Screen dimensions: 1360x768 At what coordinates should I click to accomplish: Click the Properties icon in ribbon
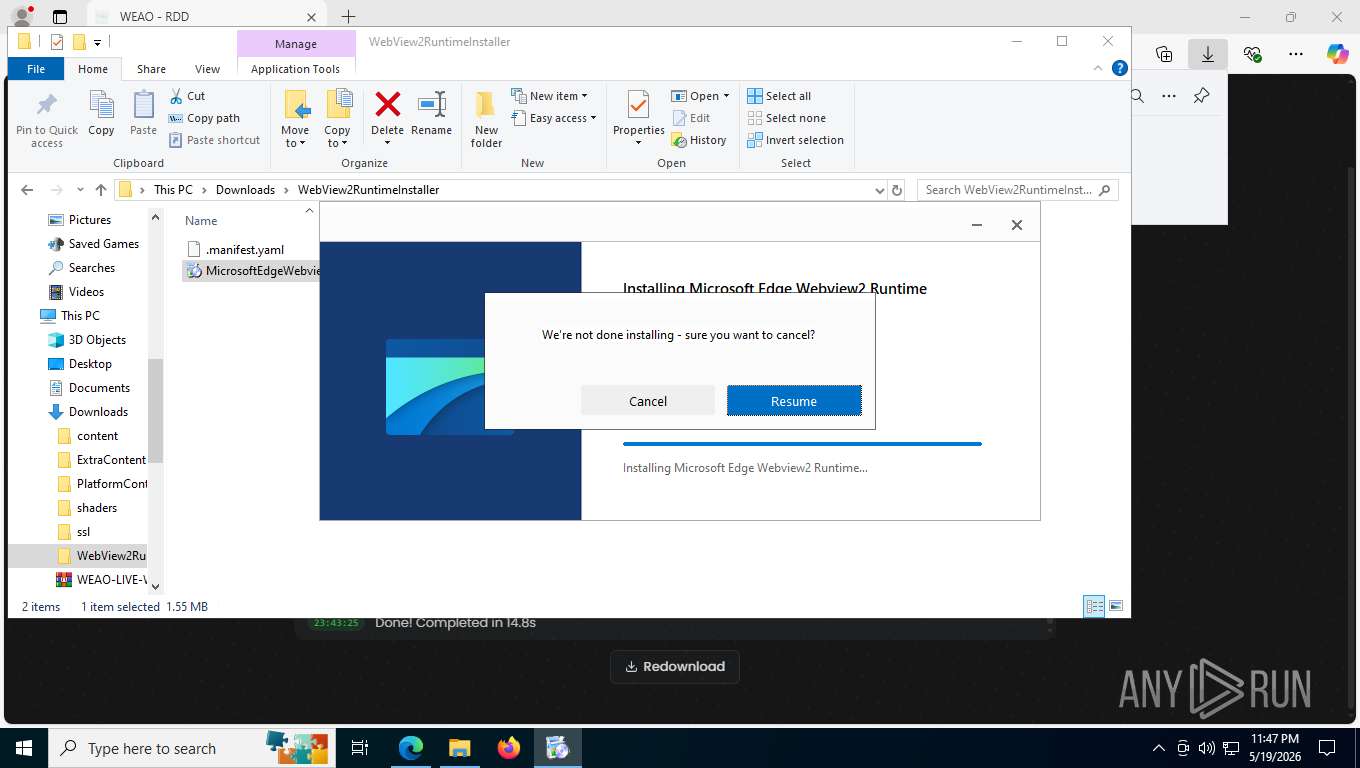pyautogui.click(x=639, y=117)
